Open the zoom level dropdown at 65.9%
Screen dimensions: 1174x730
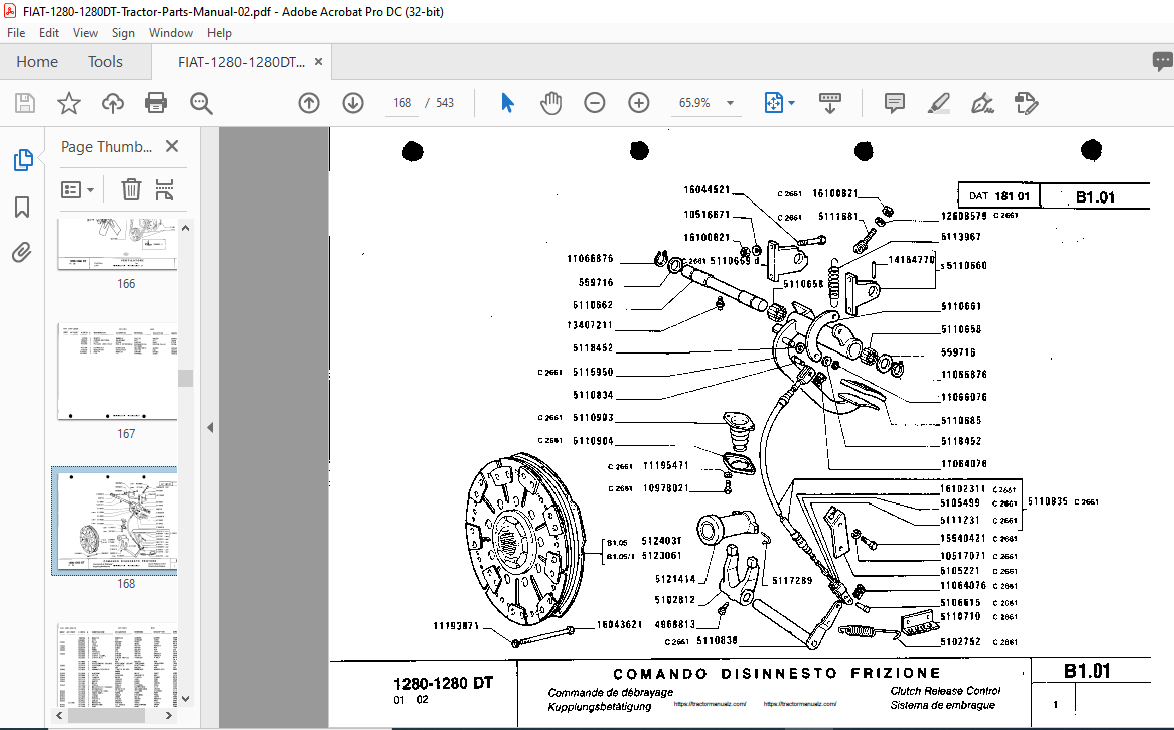[x=730, y=103]
